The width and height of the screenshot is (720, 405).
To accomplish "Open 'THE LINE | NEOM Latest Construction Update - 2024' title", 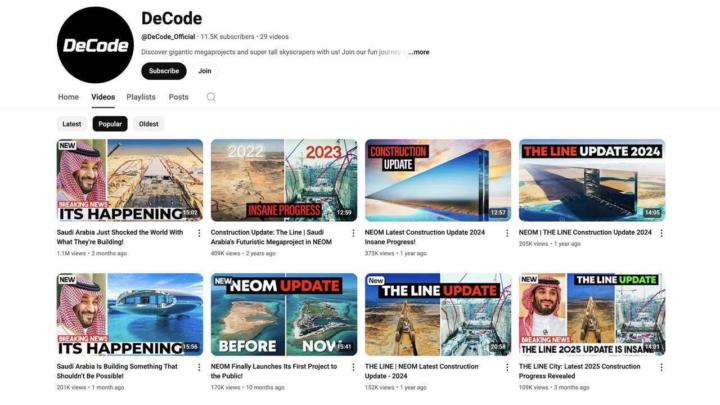I will [422, 371].
